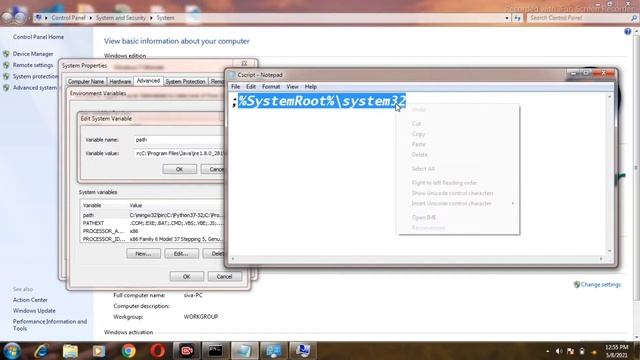Expand Insert Unicode control character submenu
This screenshot has width=640, height=360.
tap(458, 203)
